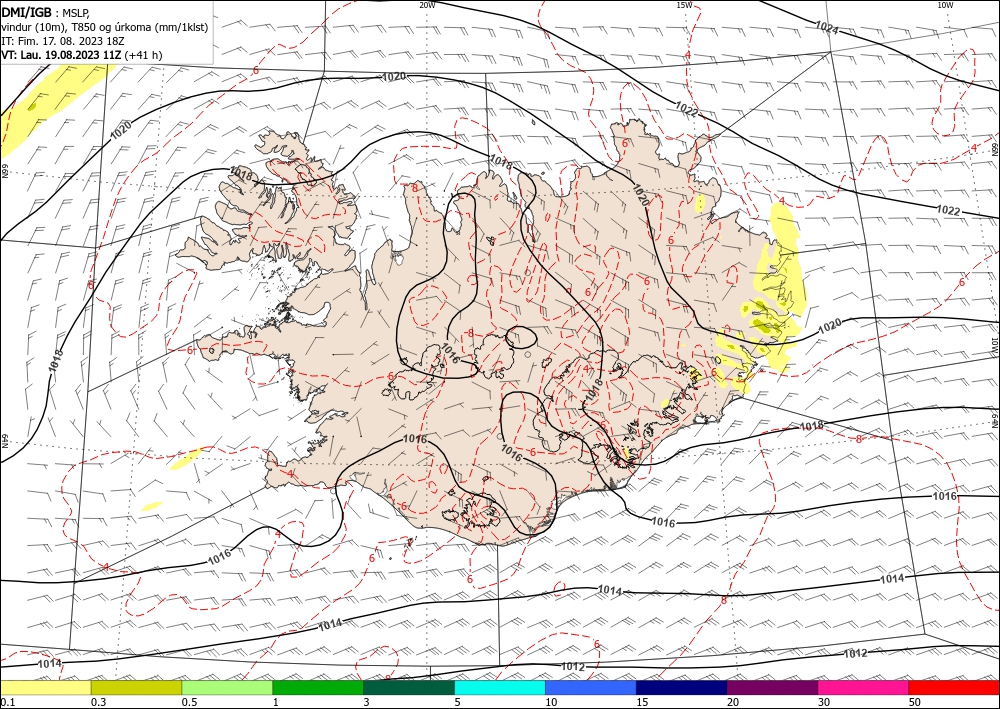Click the legend value '5' under cyan swatch

(x=458, y=702)
